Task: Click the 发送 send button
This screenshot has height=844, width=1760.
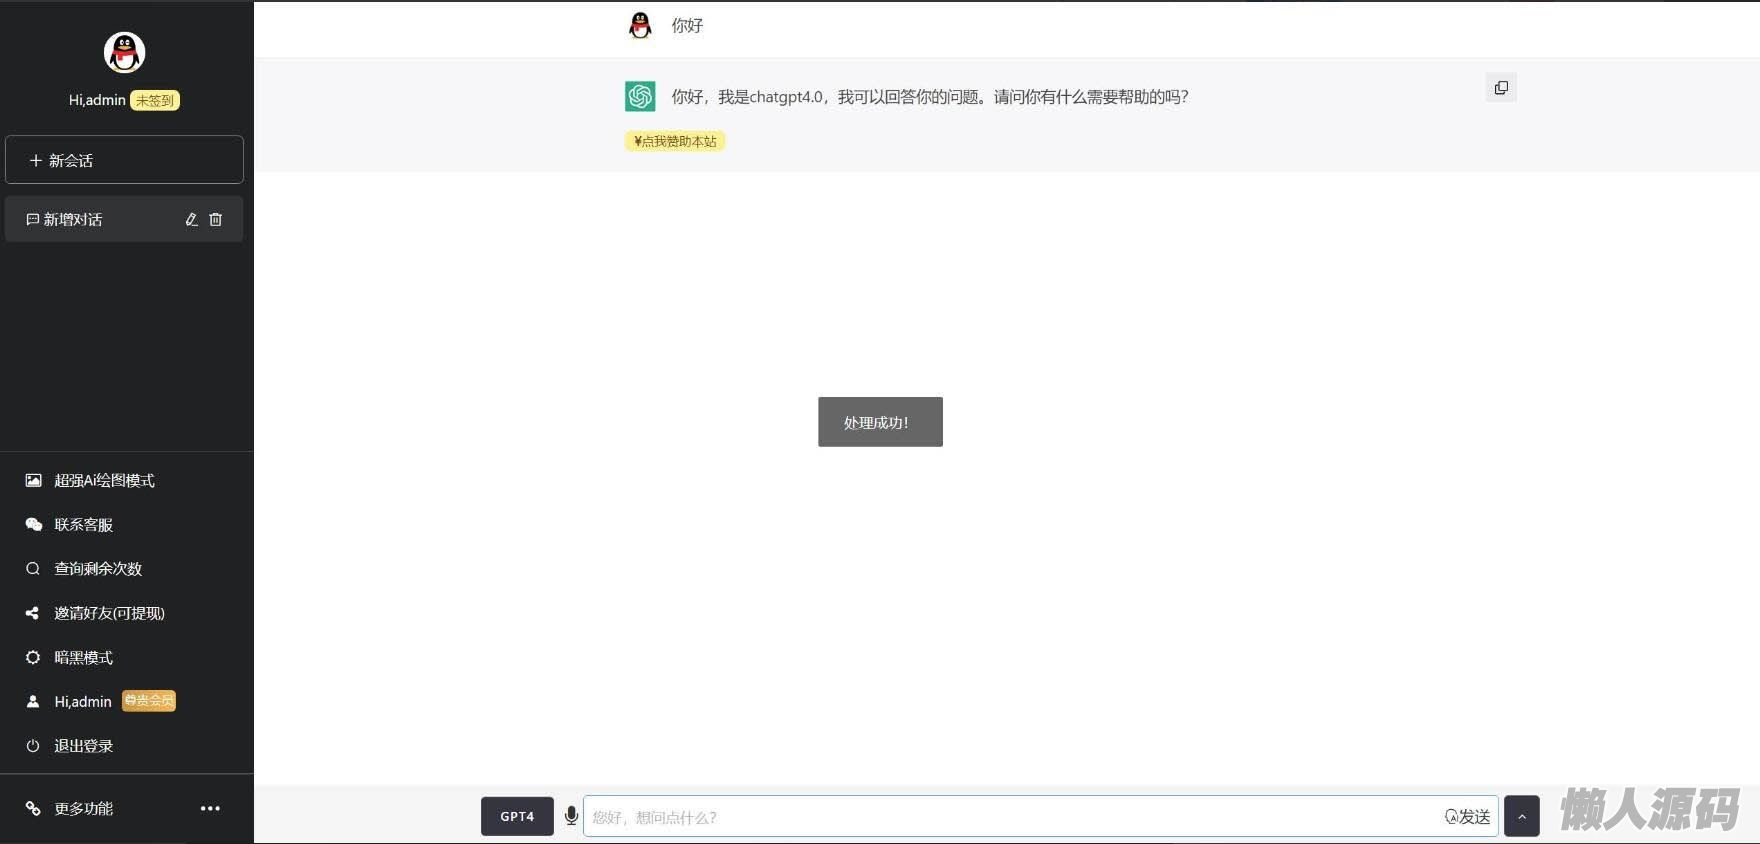Action: pyautogui.click(x=1467, y=816)
